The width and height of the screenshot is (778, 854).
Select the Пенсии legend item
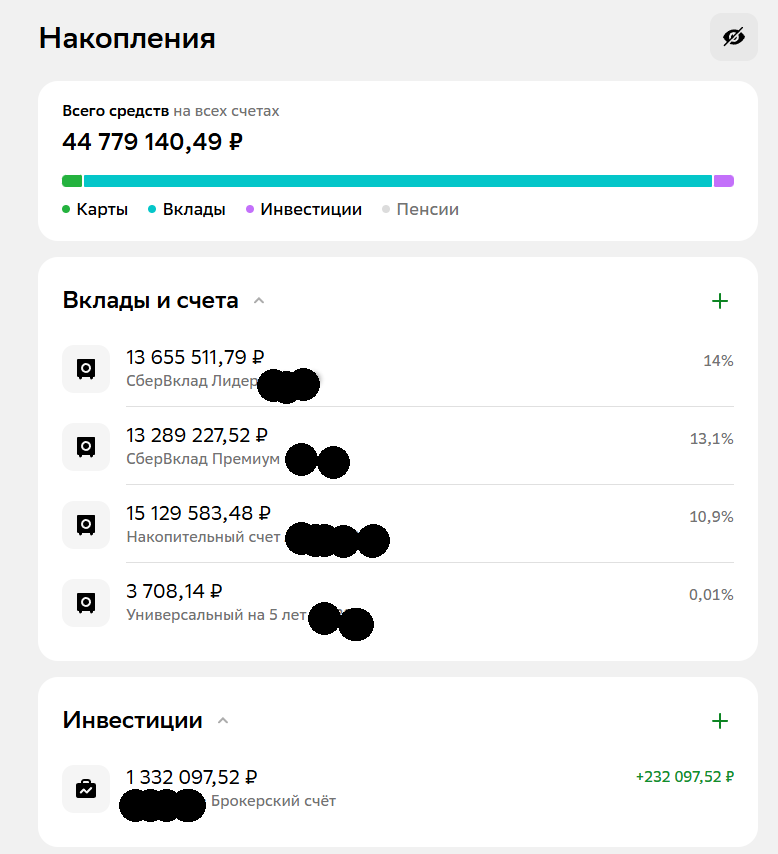(420, 210)
